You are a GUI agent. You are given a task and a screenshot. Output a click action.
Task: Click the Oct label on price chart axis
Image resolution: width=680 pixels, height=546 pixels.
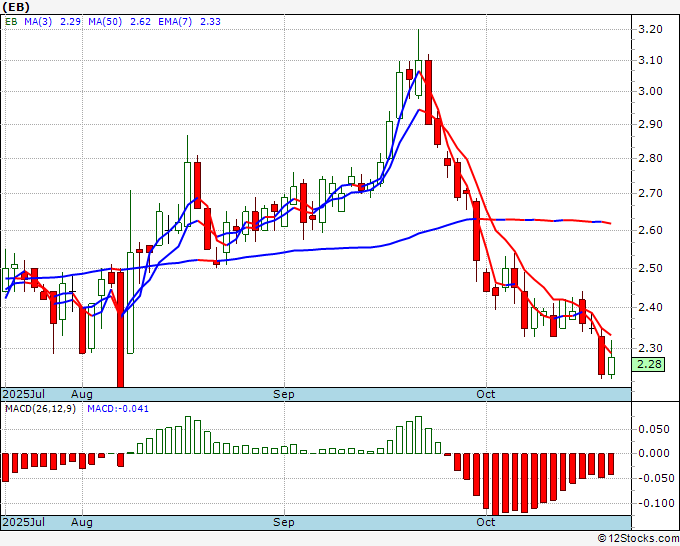(486, 394)
